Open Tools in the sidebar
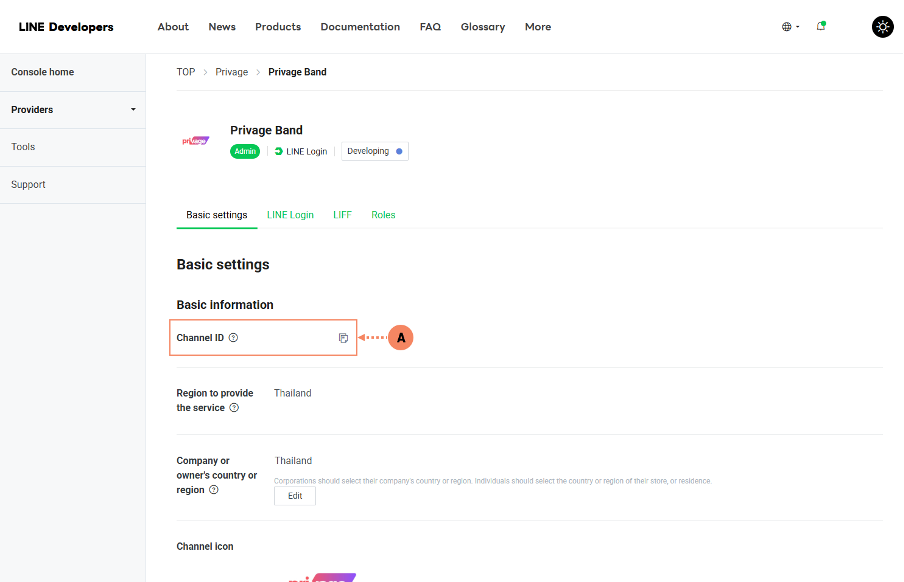The width and height of the screenshot is (904, 582). coord(23,147)
